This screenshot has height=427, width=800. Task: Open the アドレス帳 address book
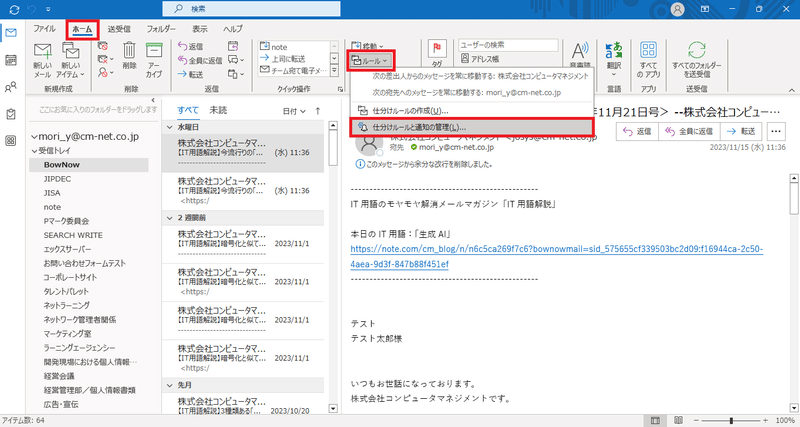tap(480, 59)
